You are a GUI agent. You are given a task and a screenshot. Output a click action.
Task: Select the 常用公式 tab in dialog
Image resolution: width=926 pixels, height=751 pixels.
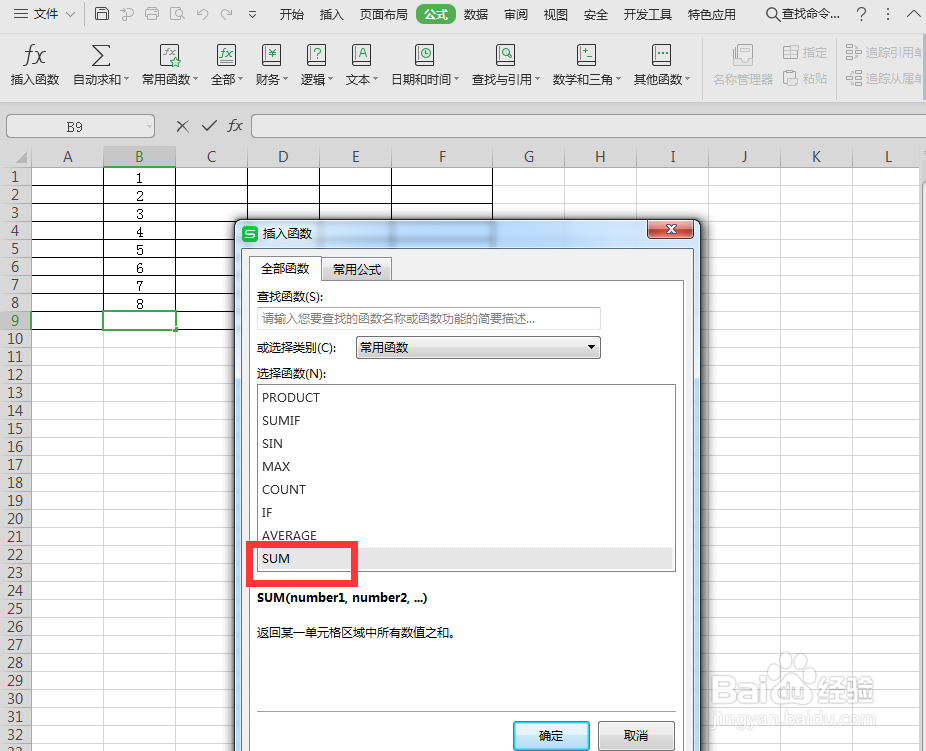[x=357, y=270]
